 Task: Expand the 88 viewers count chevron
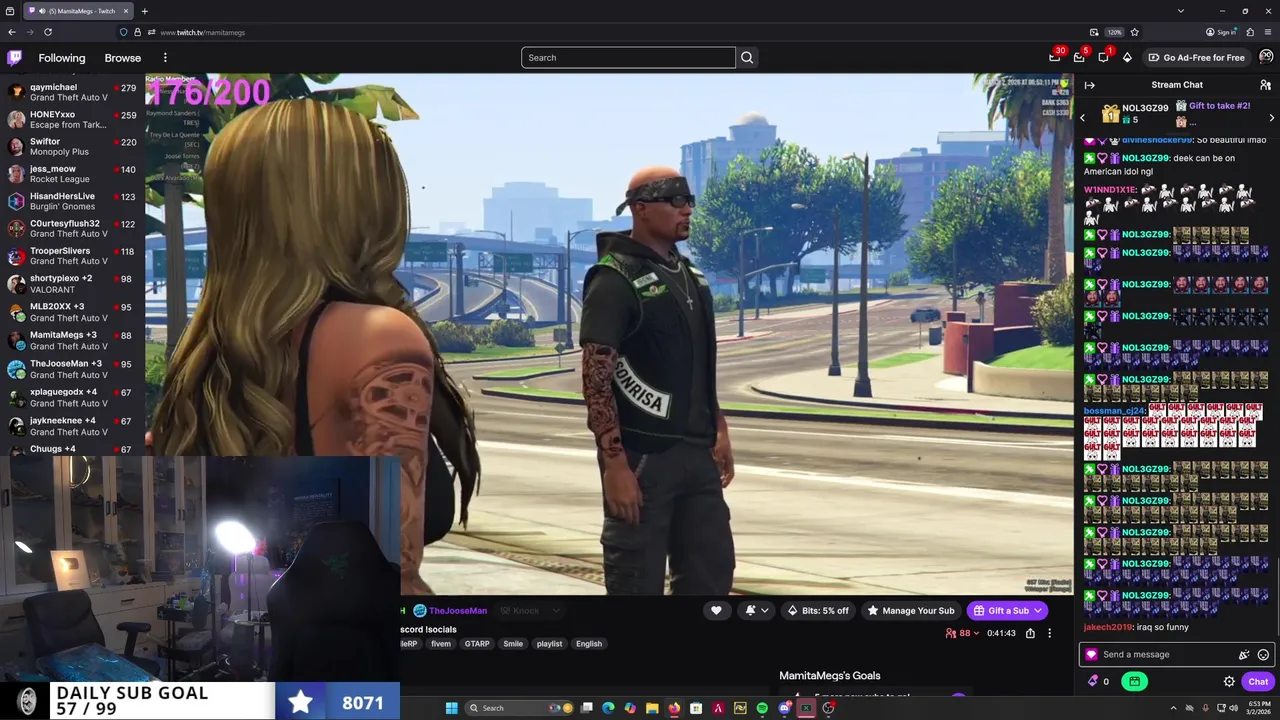pyautogui.click(x=977, y=633)
